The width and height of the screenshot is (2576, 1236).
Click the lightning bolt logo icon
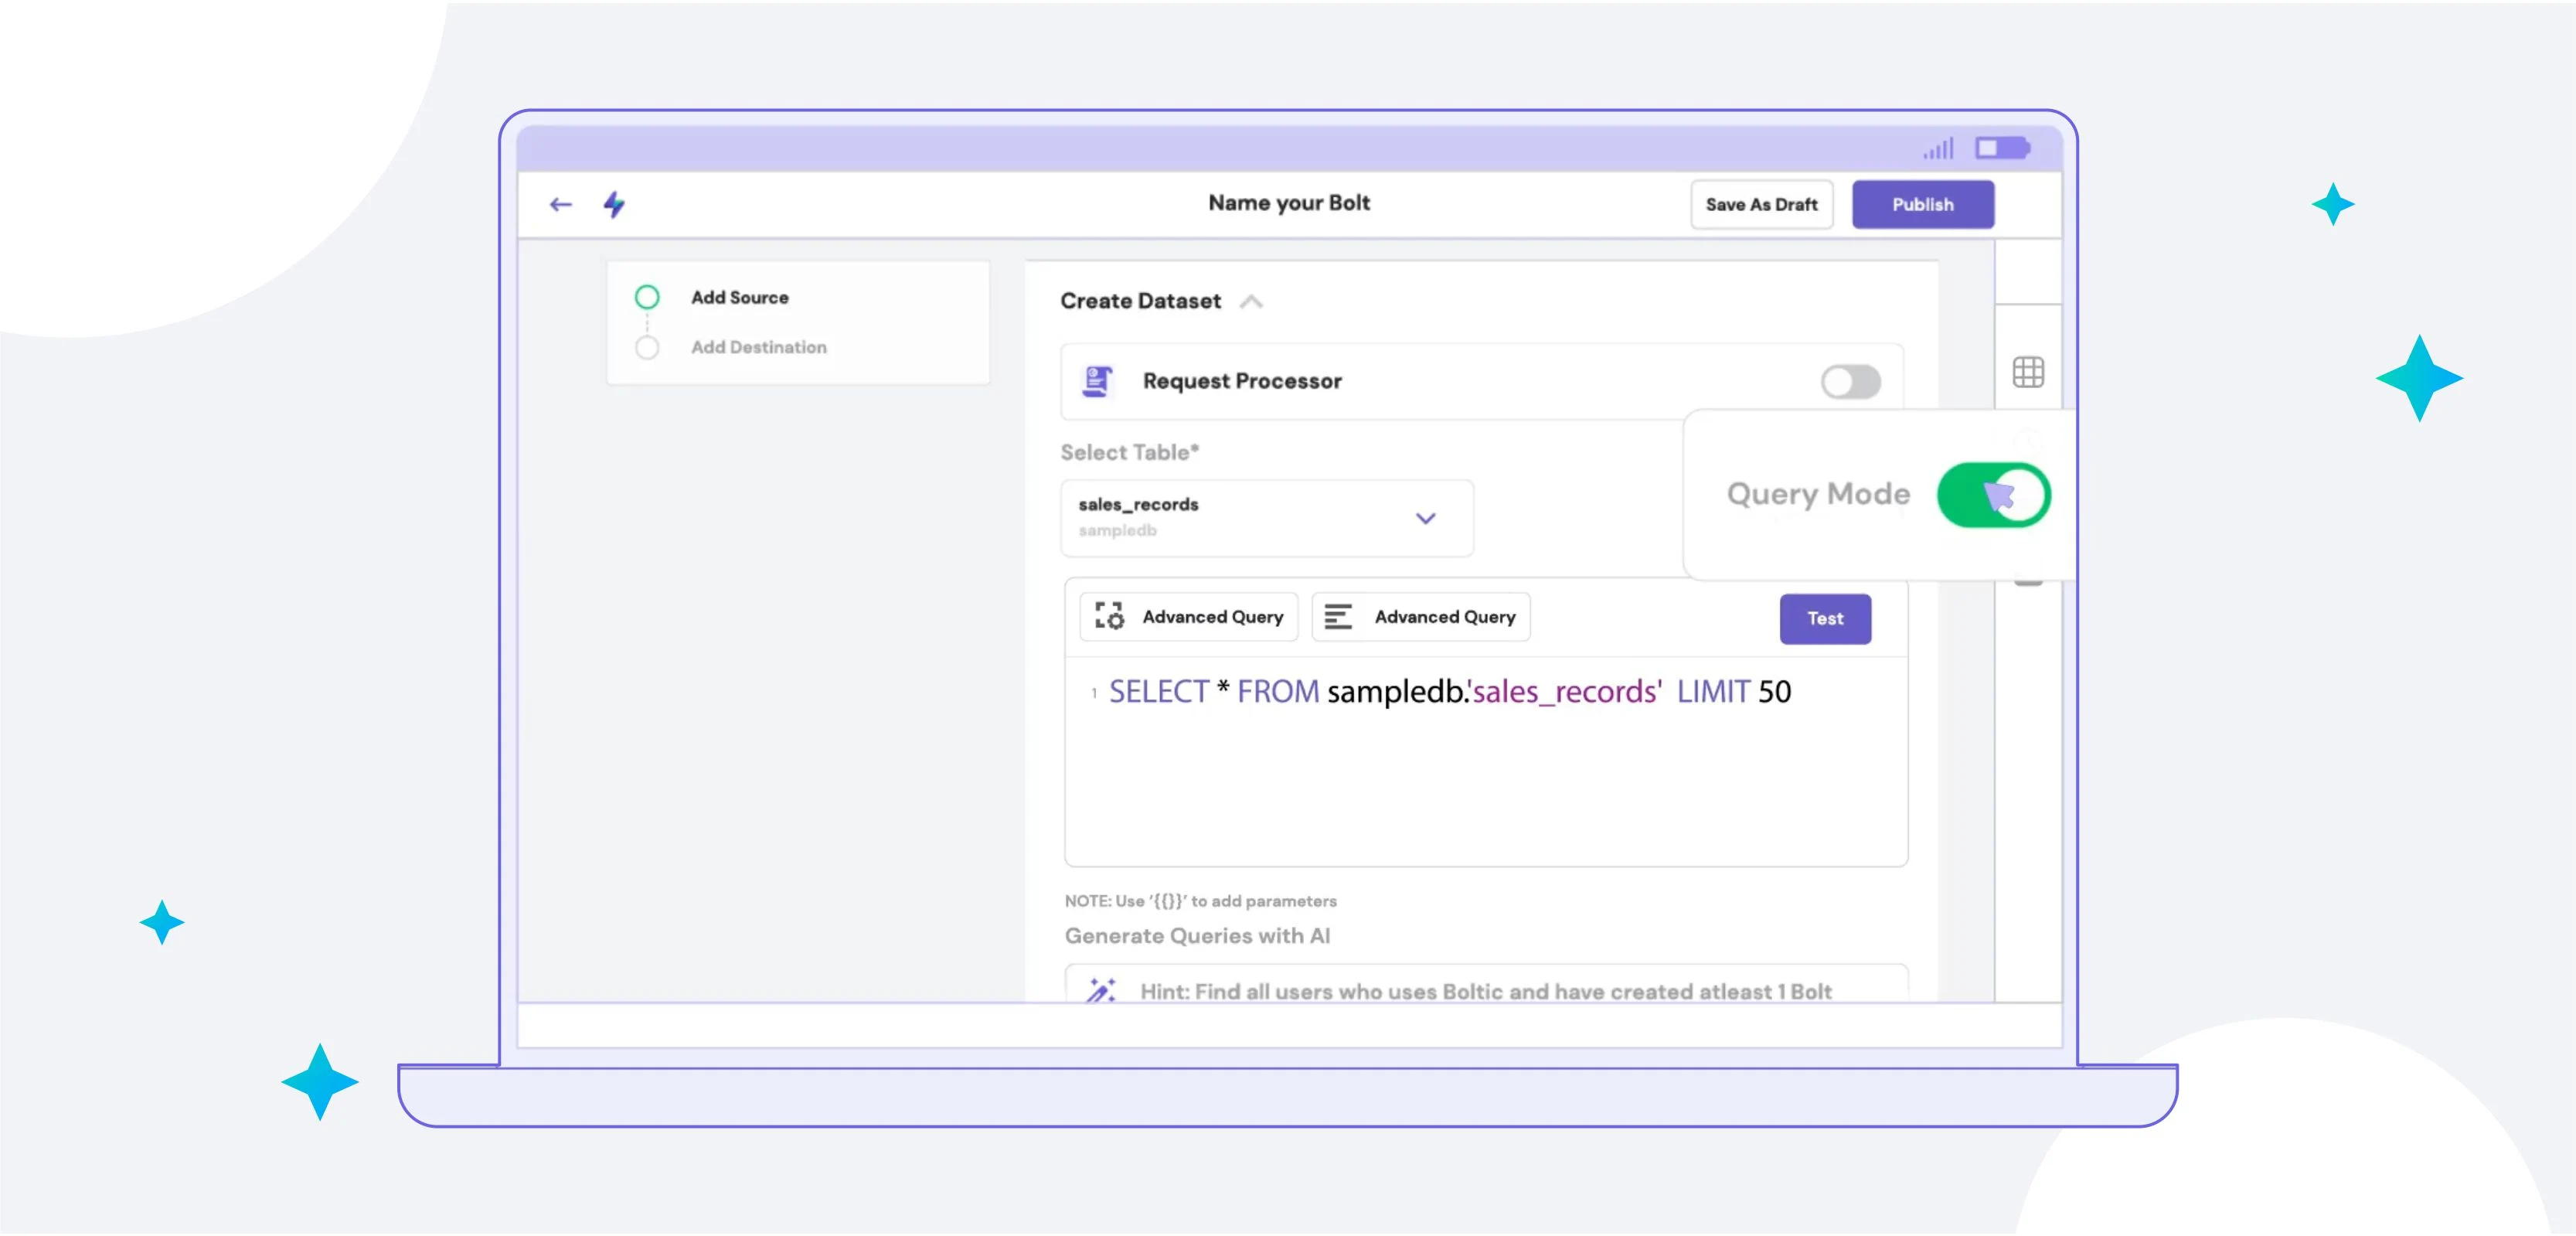pyautogui.click(x=614, y=203)
